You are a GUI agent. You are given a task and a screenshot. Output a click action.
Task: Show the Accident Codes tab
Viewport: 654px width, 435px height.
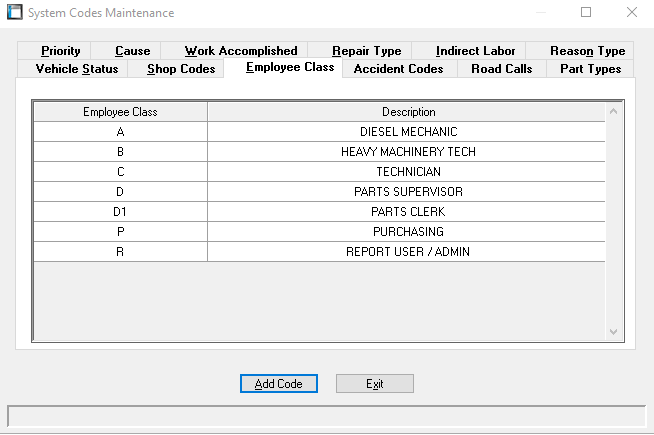(398, 69)
